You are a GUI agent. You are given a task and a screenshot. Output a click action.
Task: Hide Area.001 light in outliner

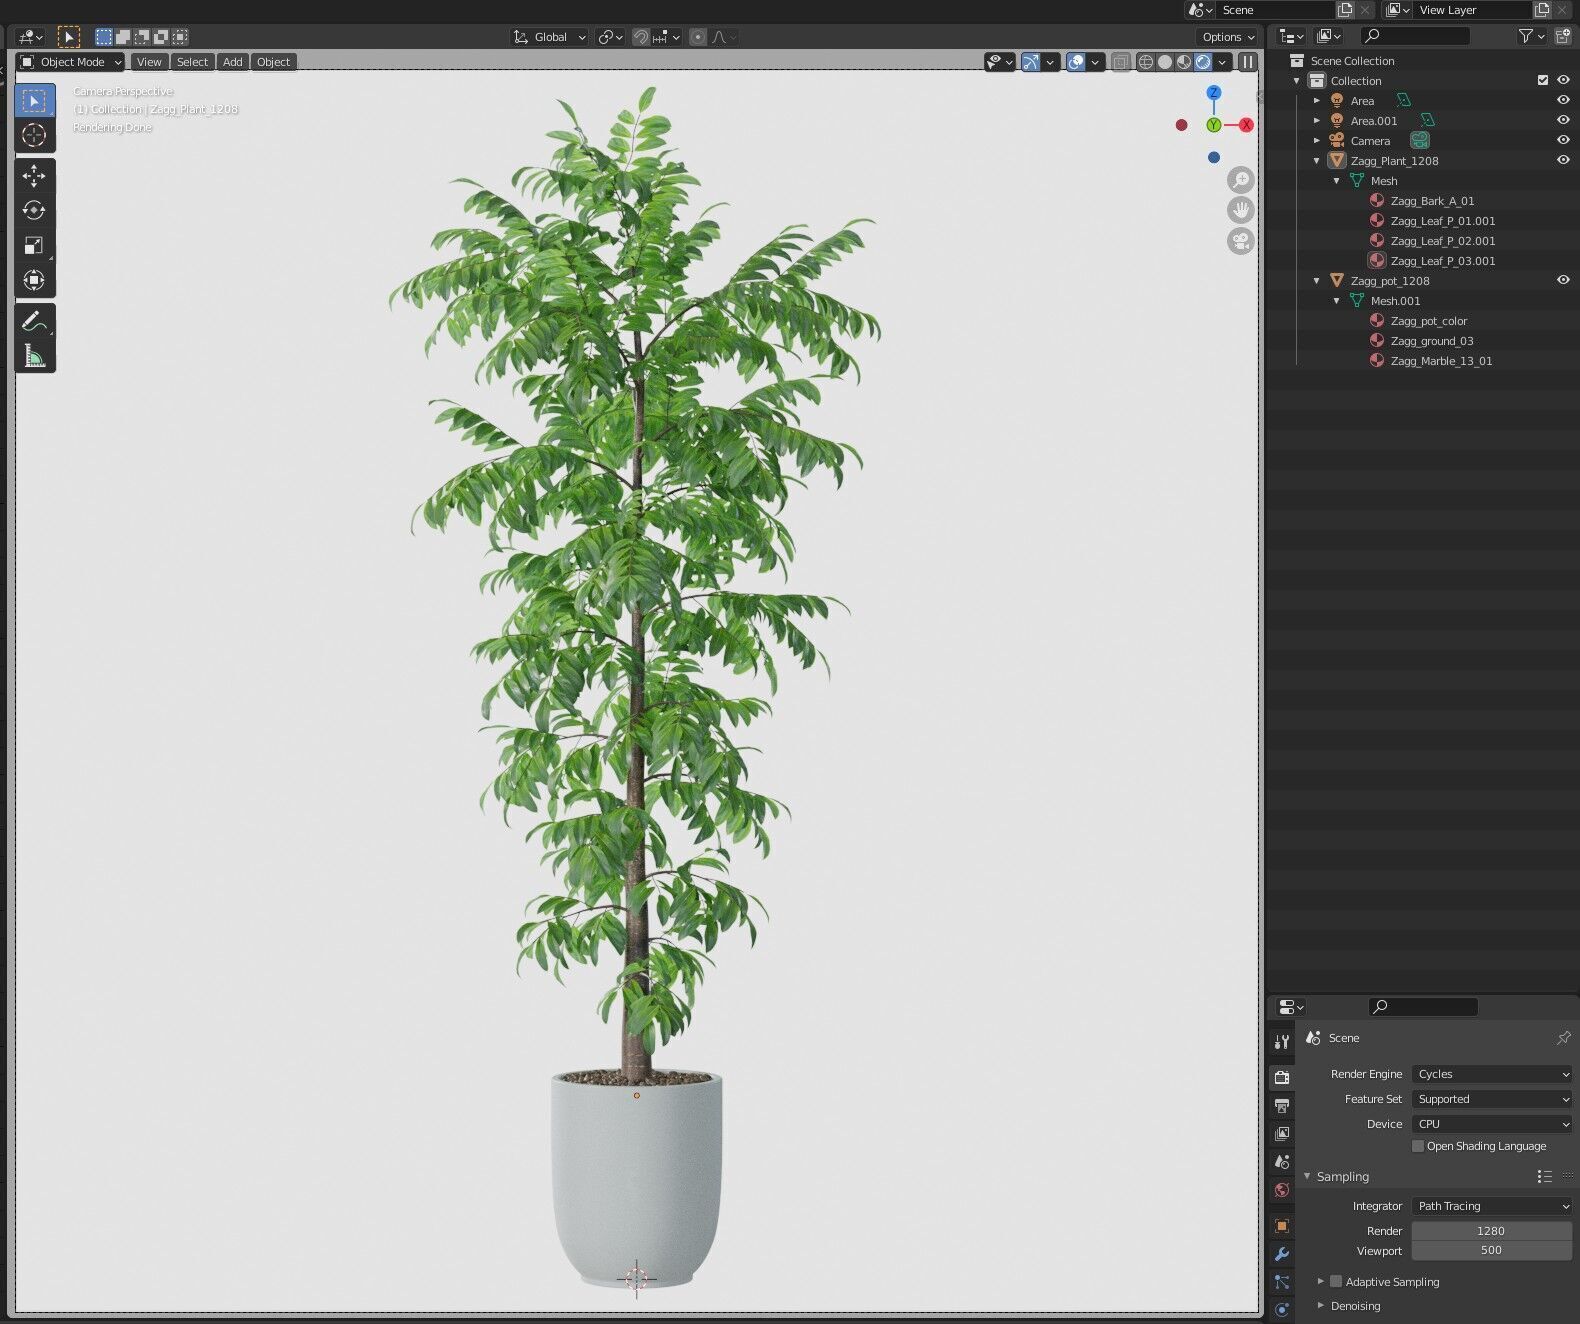coord(1563,120)
